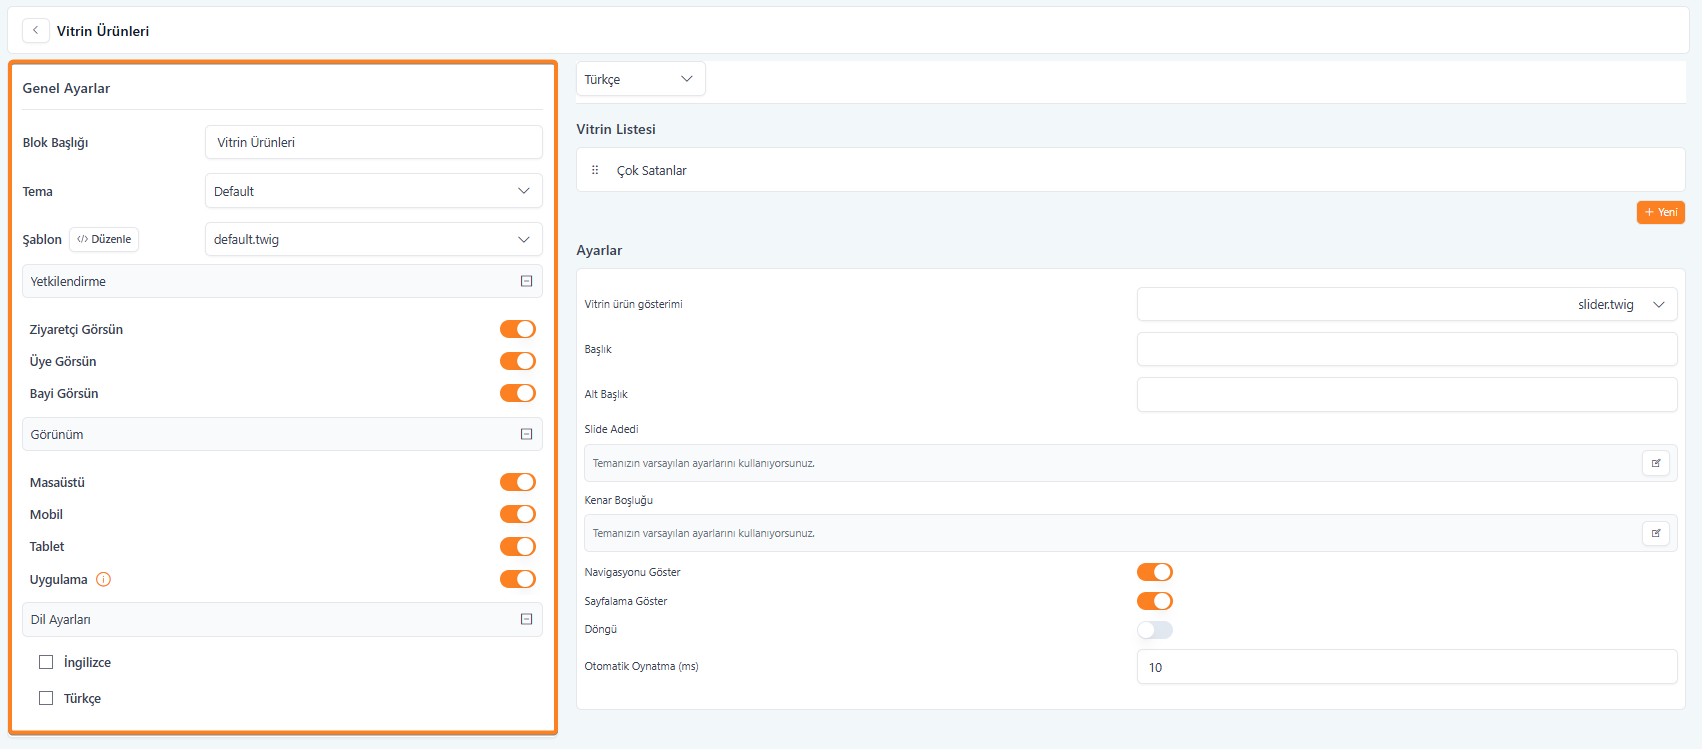Collapse the Görünüm section via minus icon
The width and height of the screenshot is (1702, 749).
tap(526, 434)
